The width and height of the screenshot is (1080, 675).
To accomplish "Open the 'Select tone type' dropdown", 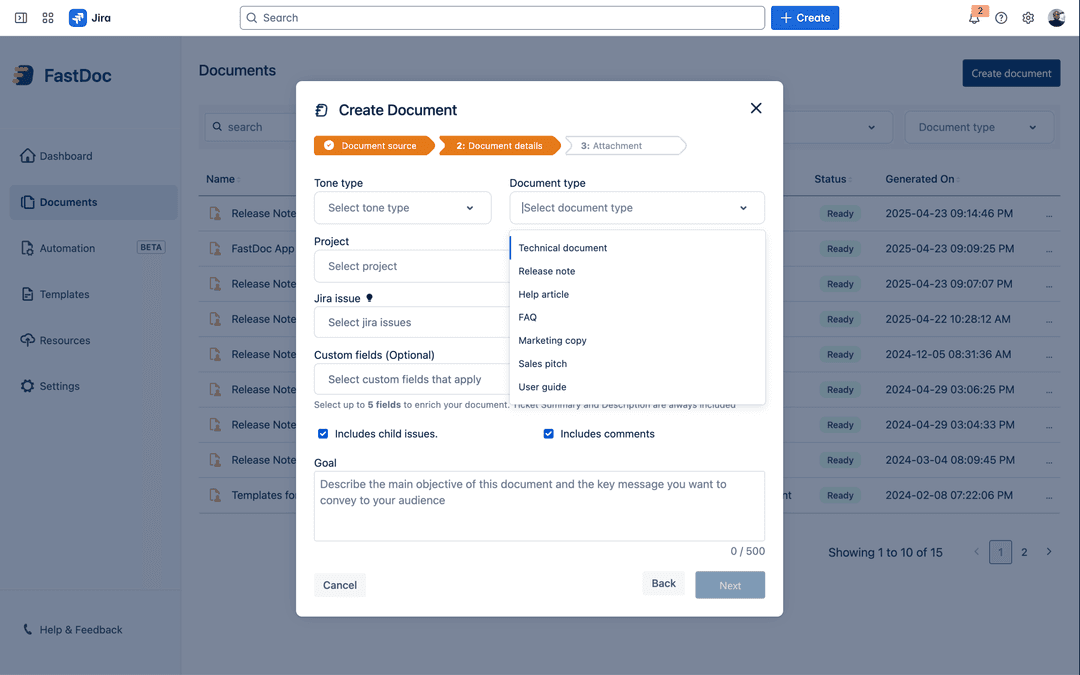I will point(403,207).
